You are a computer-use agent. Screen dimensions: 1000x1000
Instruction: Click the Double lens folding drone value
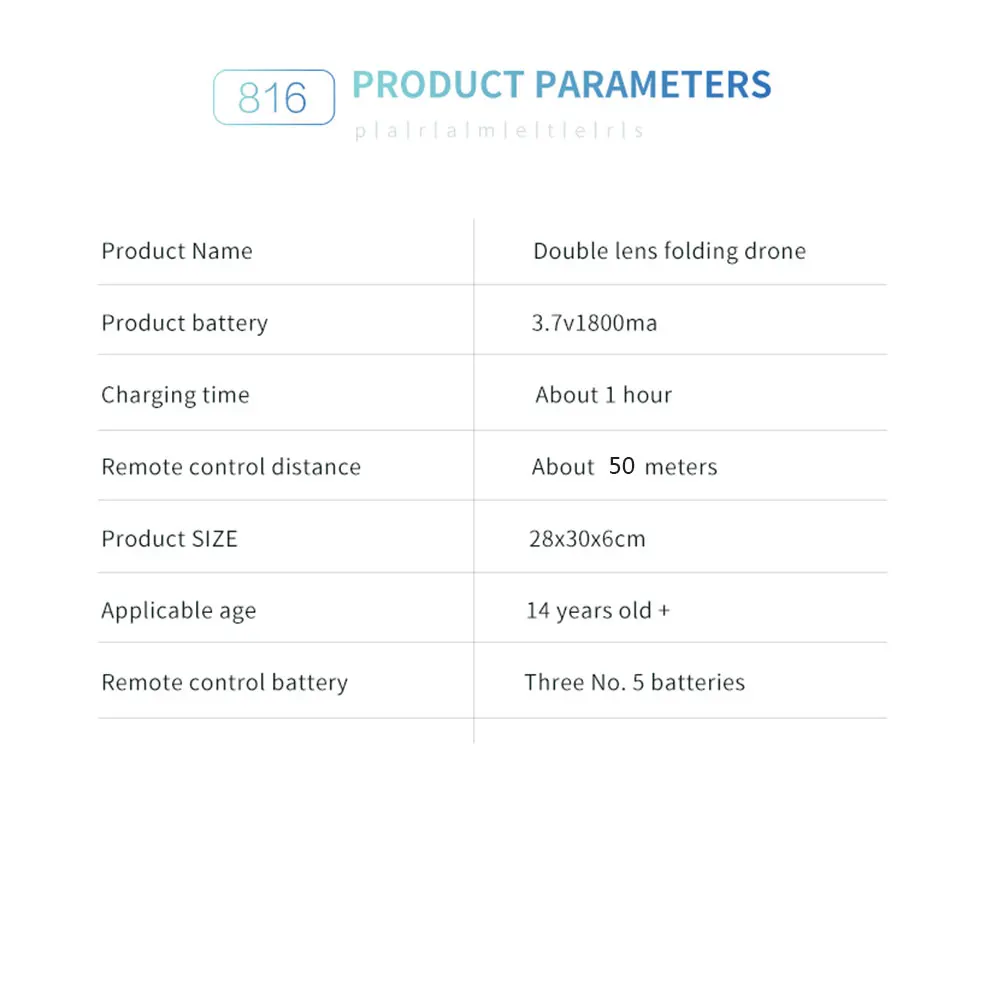670,251
